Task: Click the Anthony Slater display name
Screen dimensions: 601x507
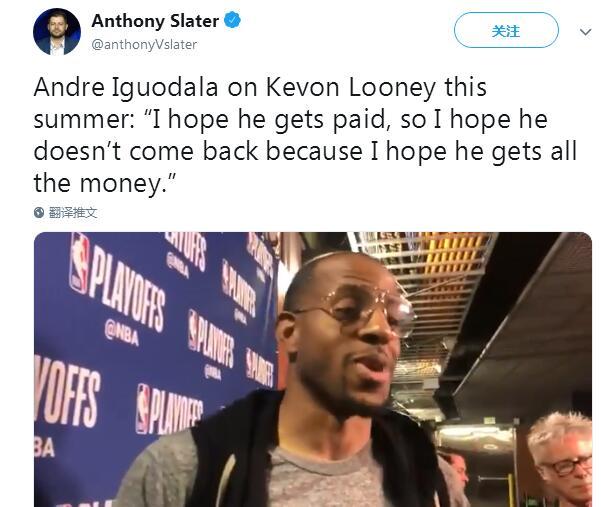Action: click(155, 21)
